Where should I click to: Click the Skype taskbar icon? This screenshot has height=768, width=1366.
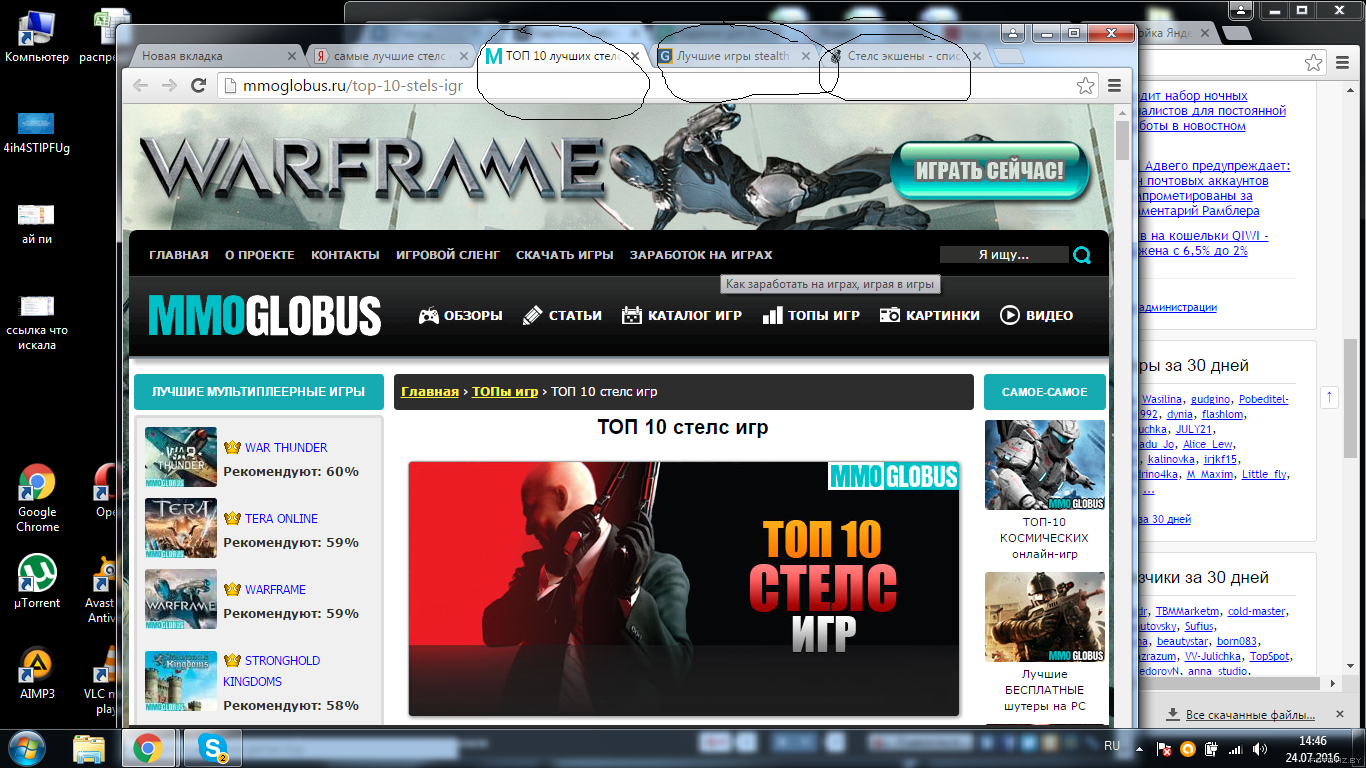click(x=213, y=747)
